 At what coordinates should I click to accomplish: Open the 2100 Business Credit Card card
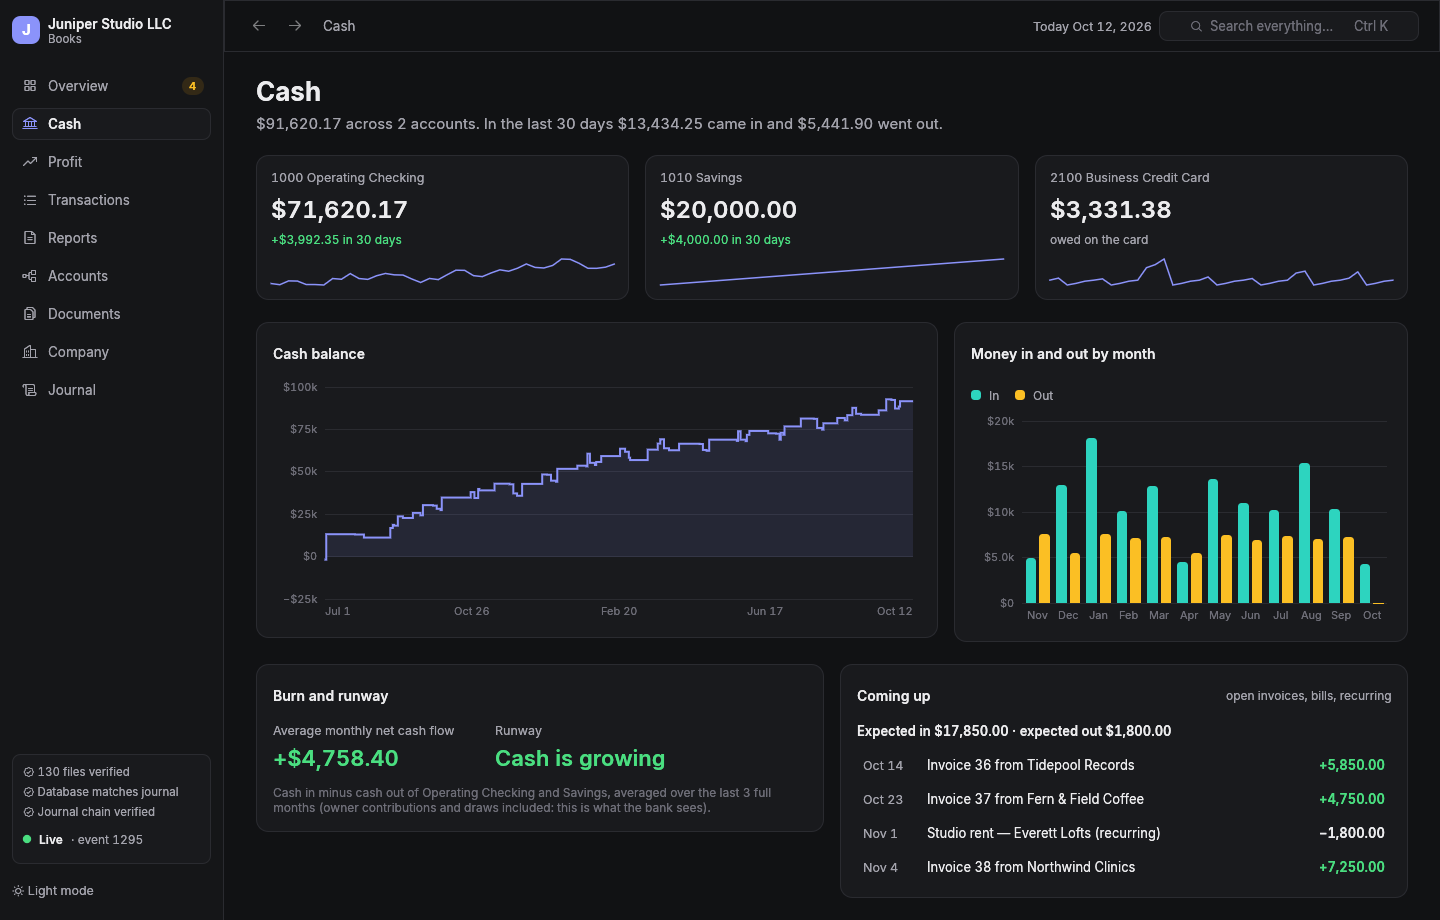[1221, 227]
